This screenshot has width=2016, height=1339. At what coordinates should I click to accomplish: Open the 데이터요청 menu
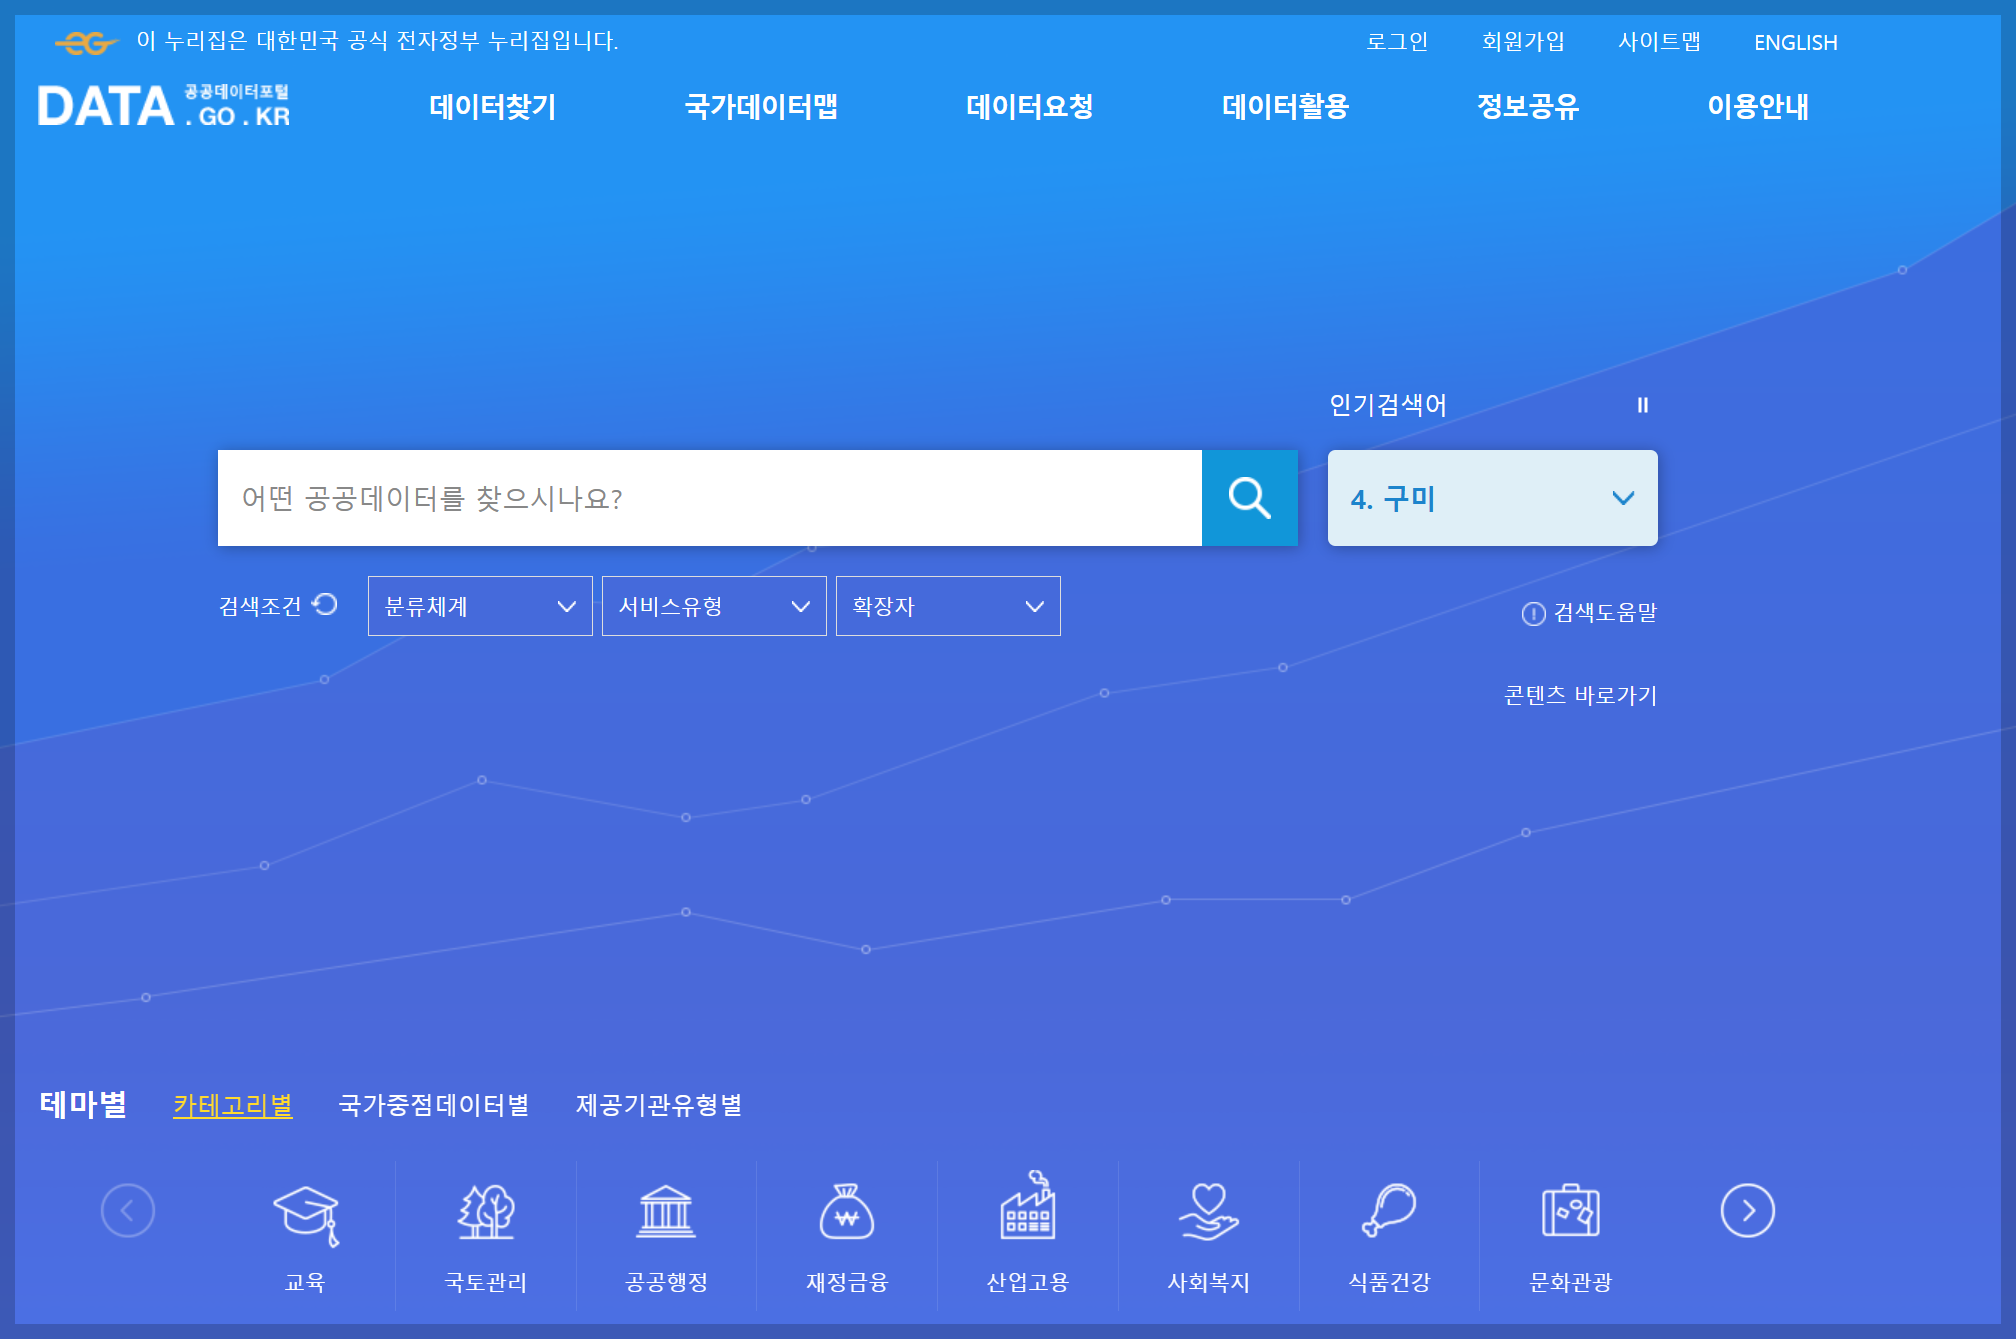1030,106
